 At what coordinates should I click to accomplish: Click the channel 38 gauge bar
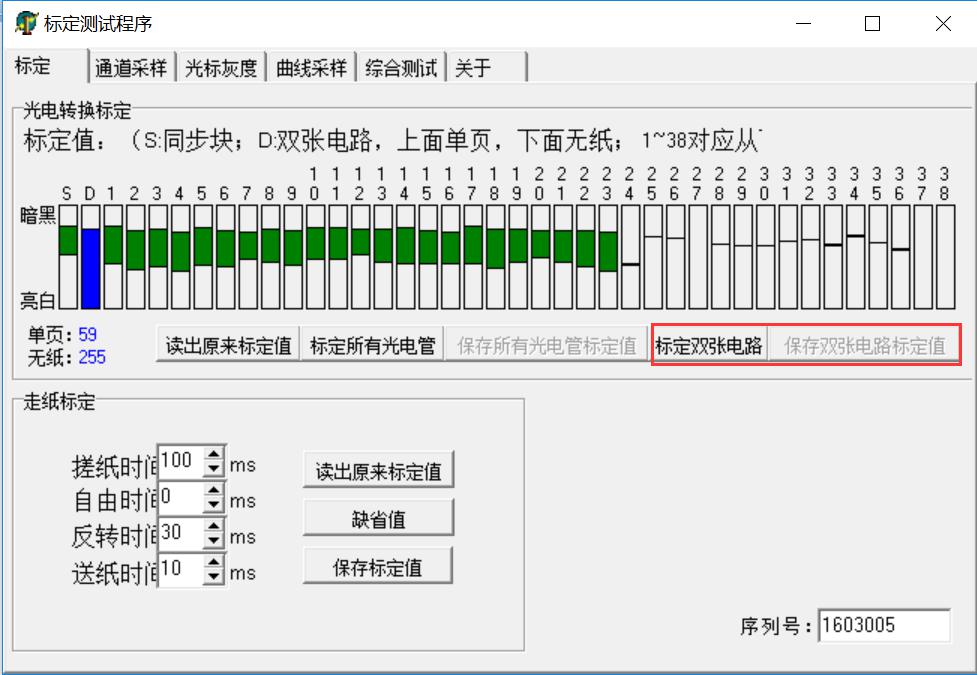pyautogui.click(x=945, y=257)
